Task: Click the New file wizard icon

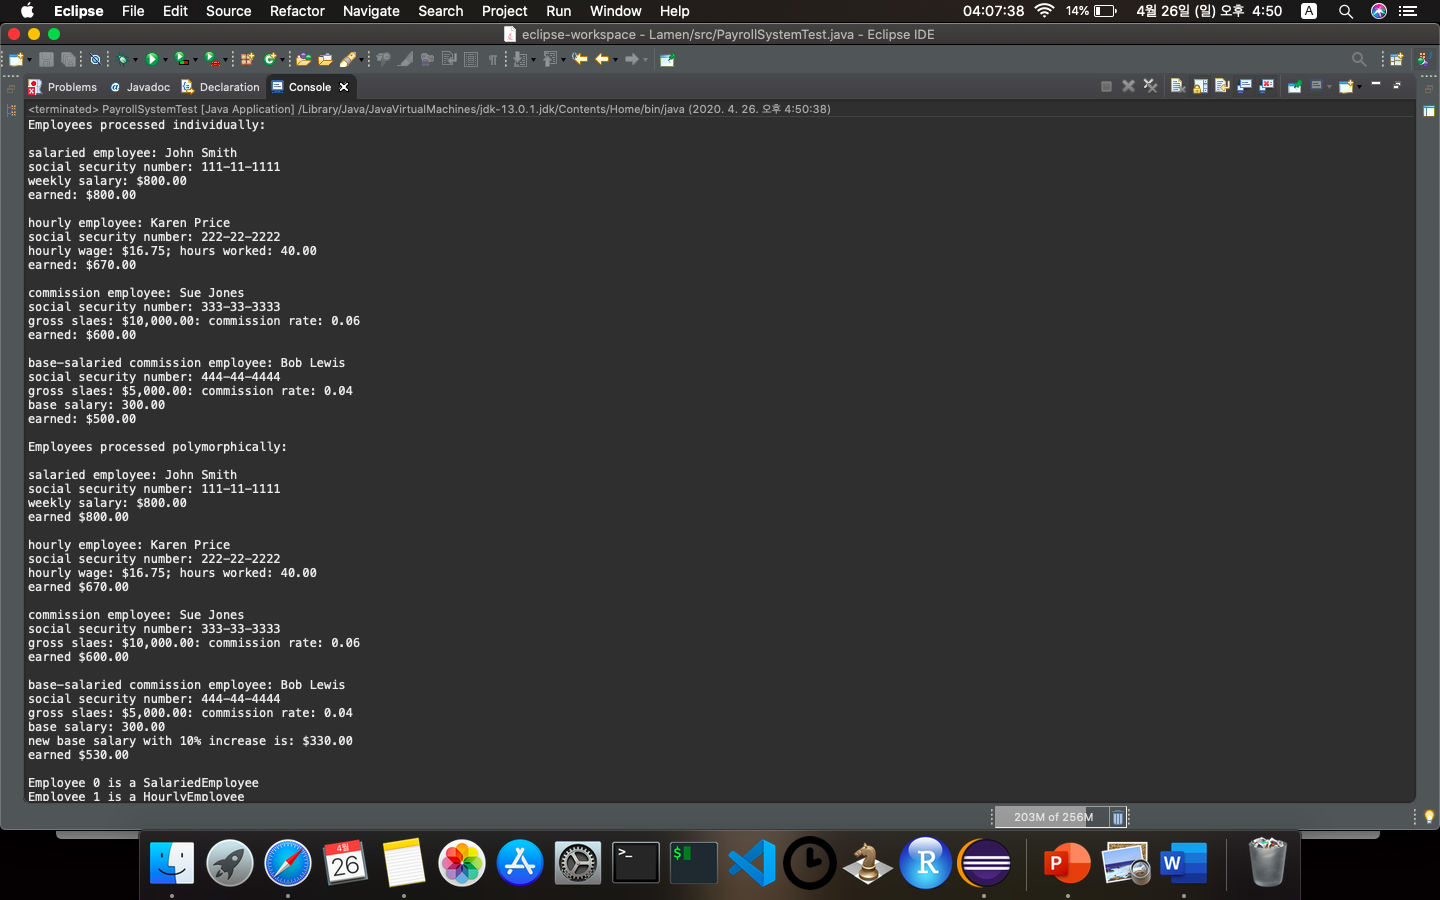Action: coord(16,59)
